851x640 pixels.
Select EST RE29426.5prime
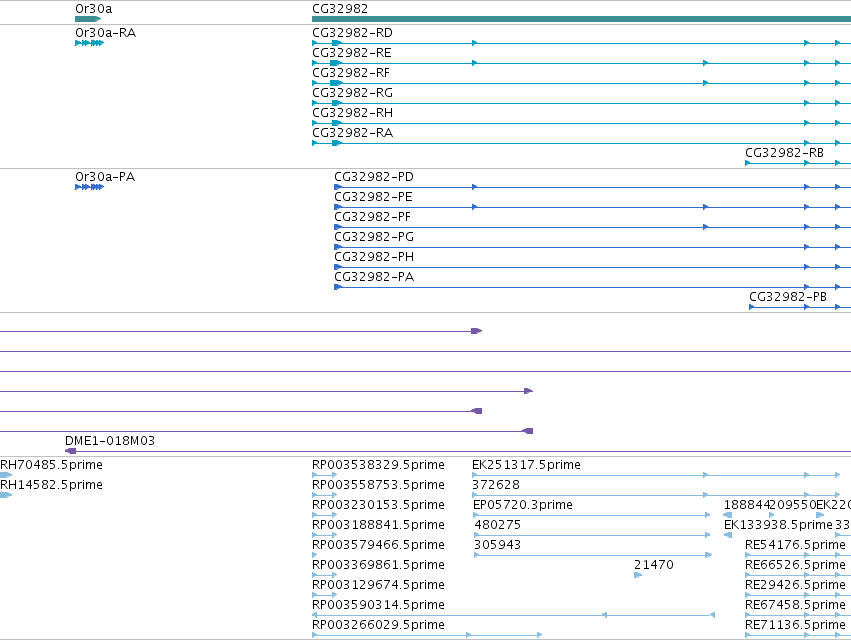pyautogui.click(x=795, y=585)
